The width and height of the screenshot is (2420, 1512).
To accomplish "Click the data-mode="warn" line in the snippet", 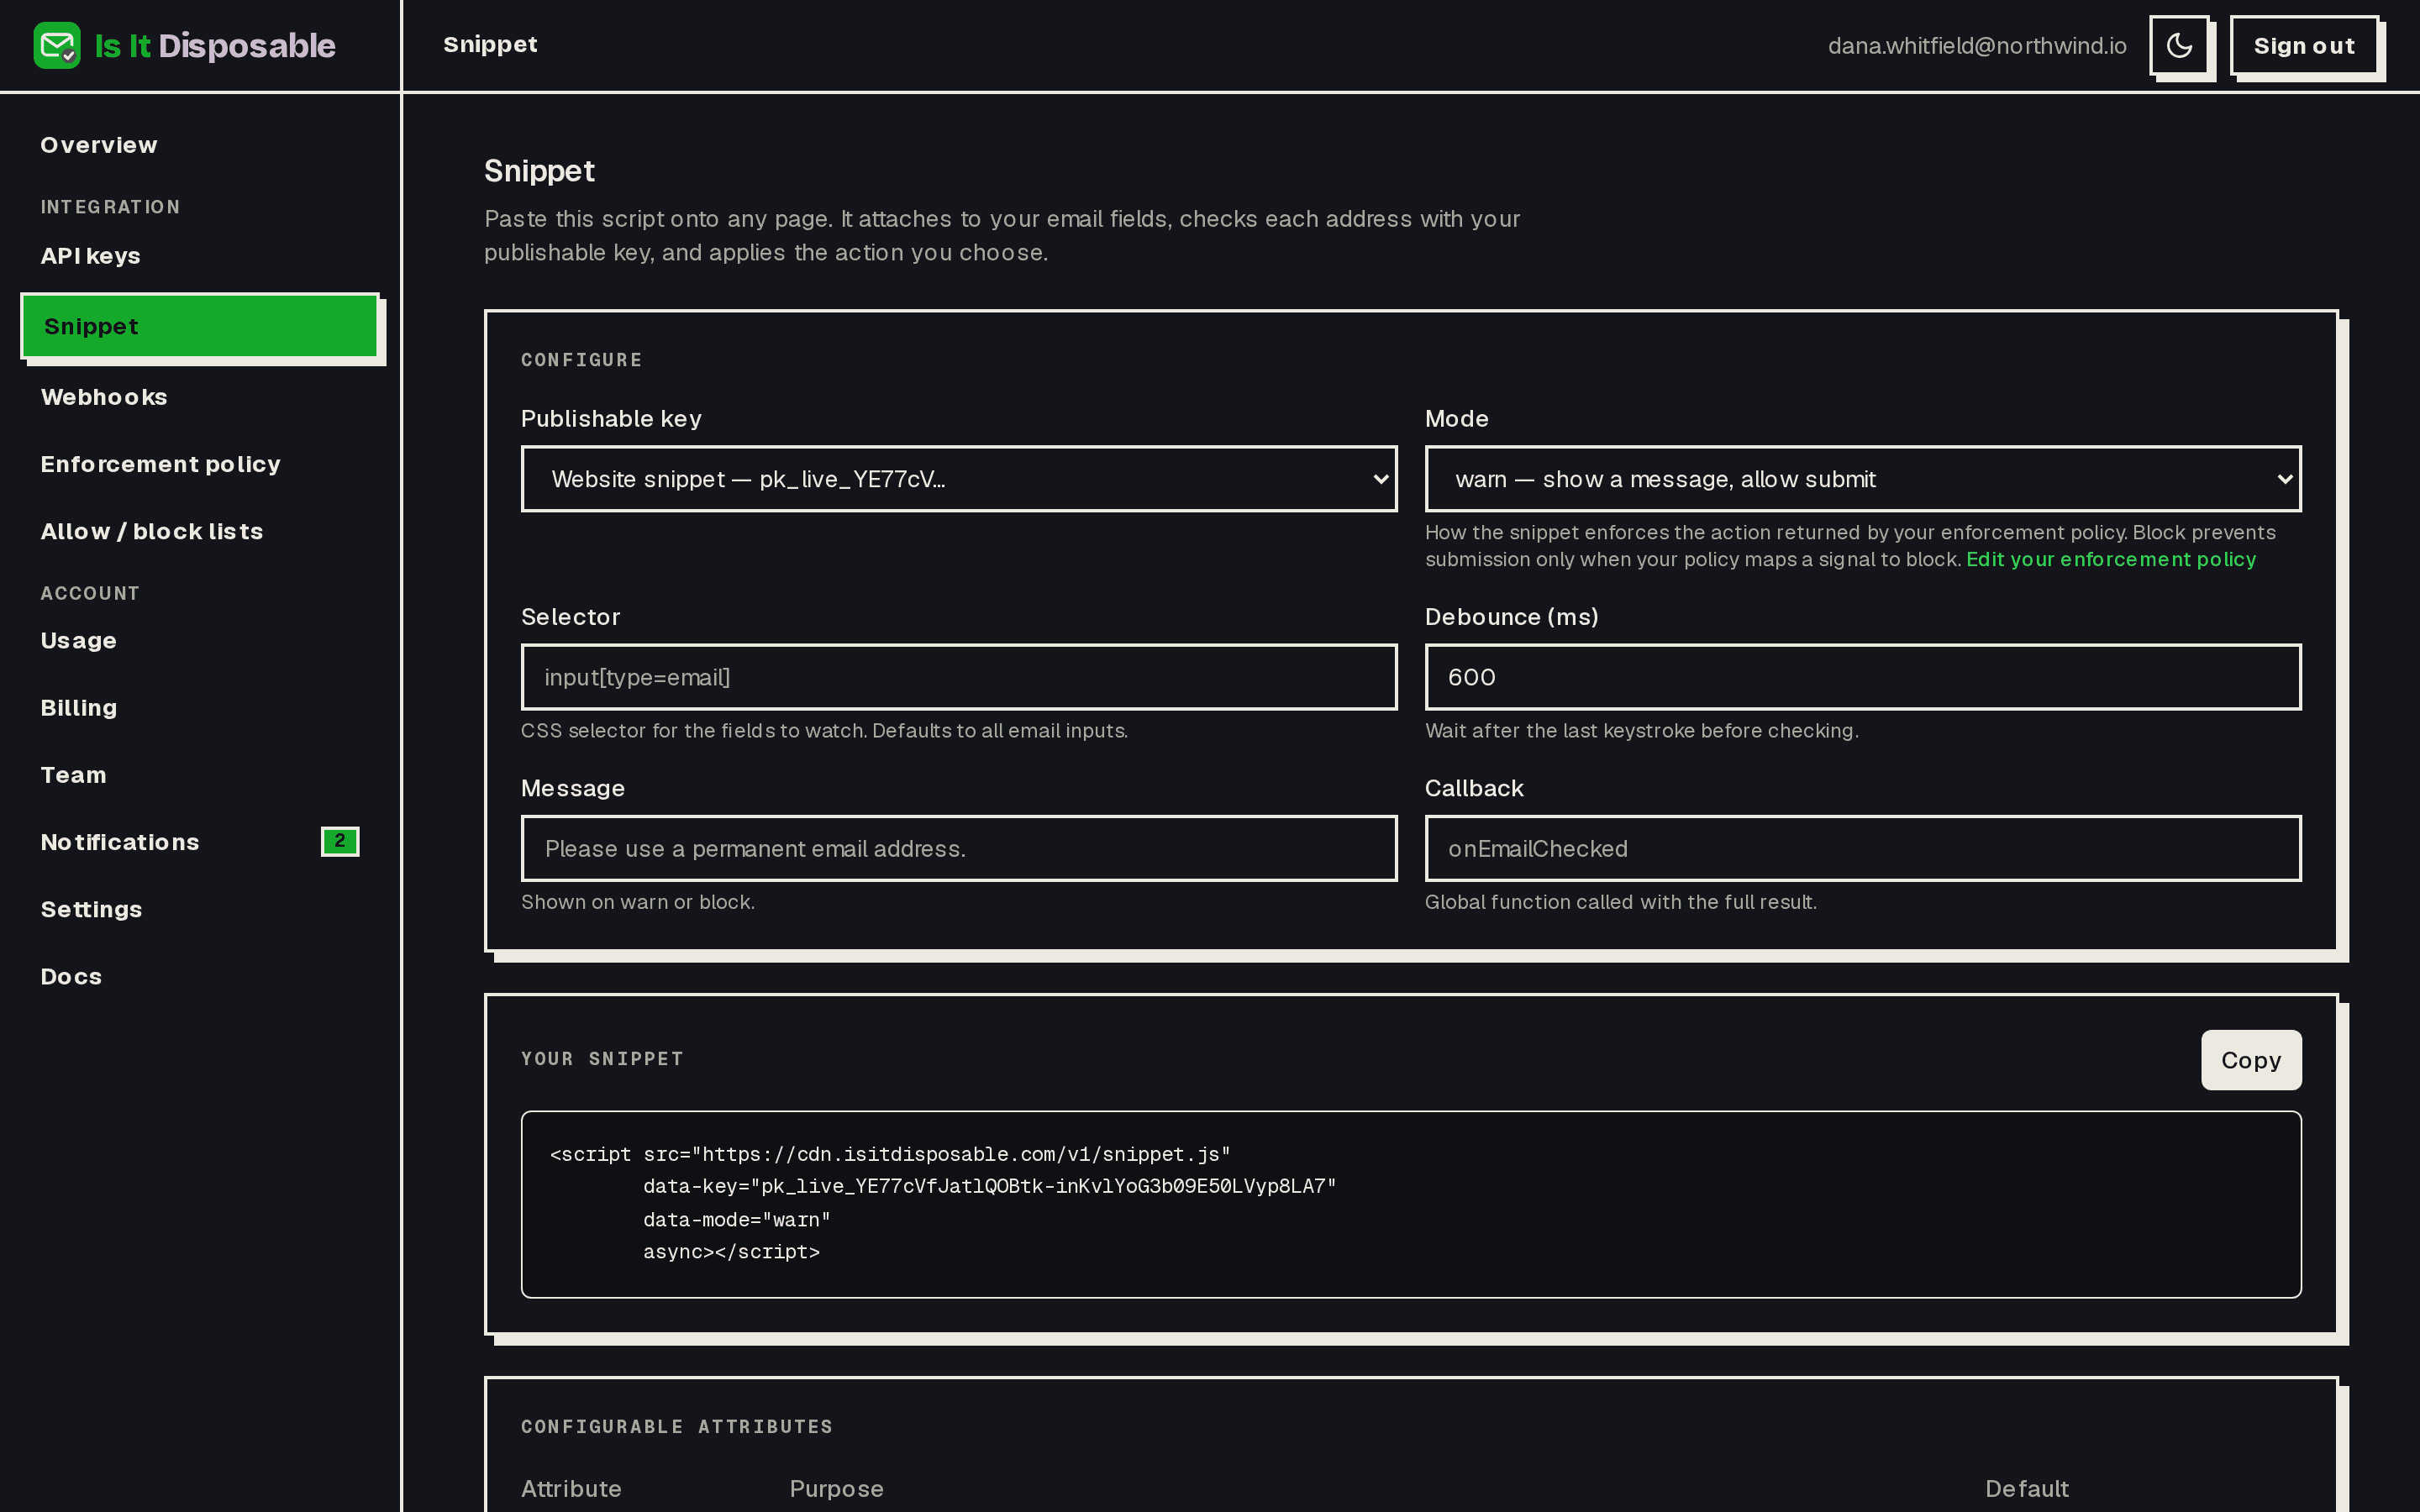I will pos(737,1220).
